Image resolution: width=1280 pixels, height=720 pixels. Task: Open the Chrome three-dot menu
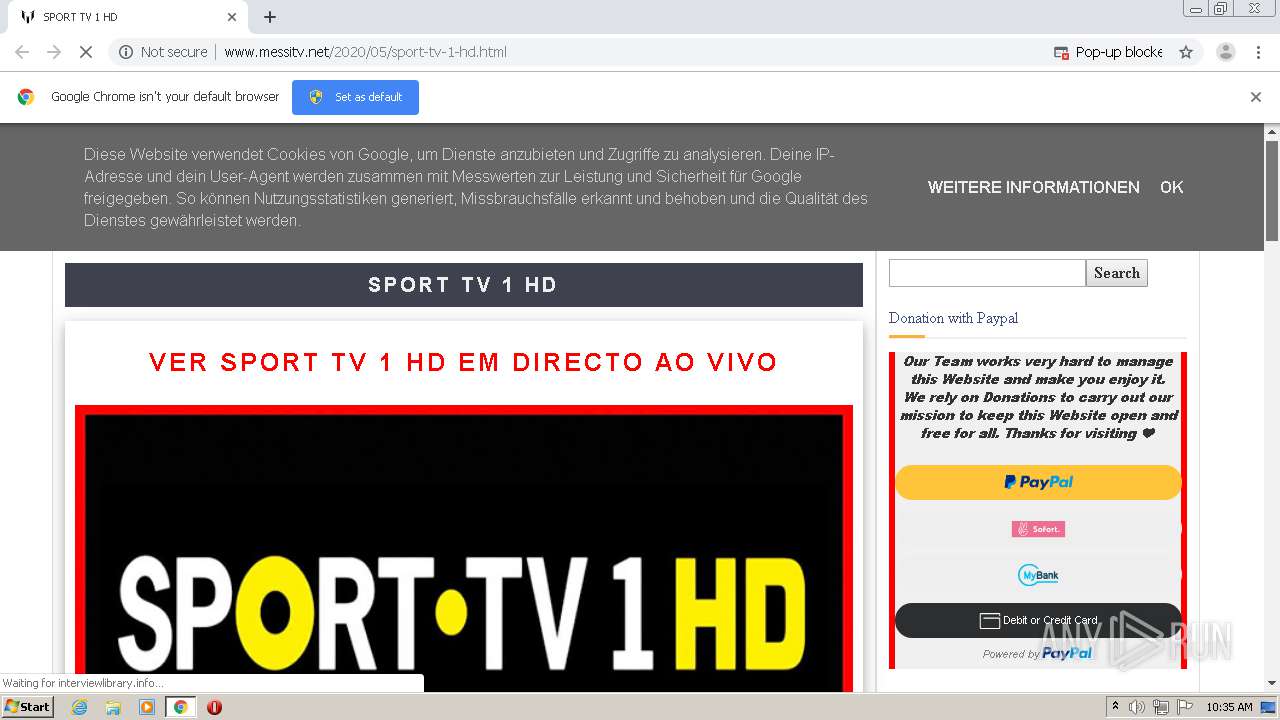coord(1259,52)
